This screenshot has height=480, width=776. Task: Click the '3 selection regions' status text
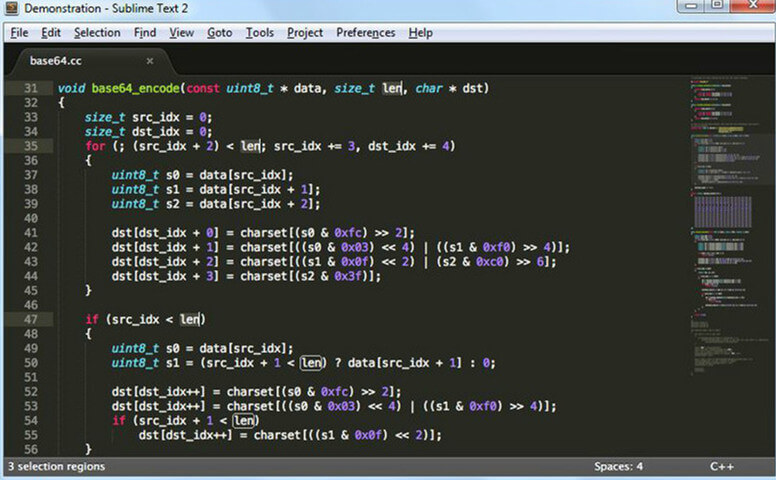click(x=56, y=466)
